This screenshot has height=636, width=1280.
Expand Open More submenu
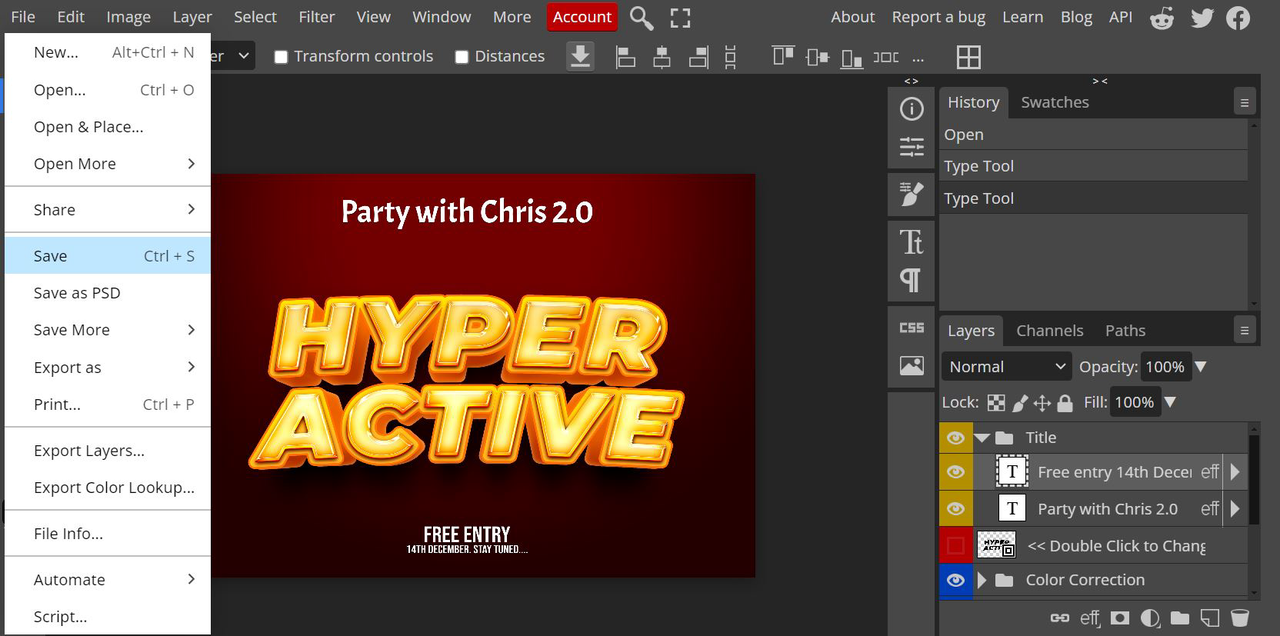click(x=108, y=164)
